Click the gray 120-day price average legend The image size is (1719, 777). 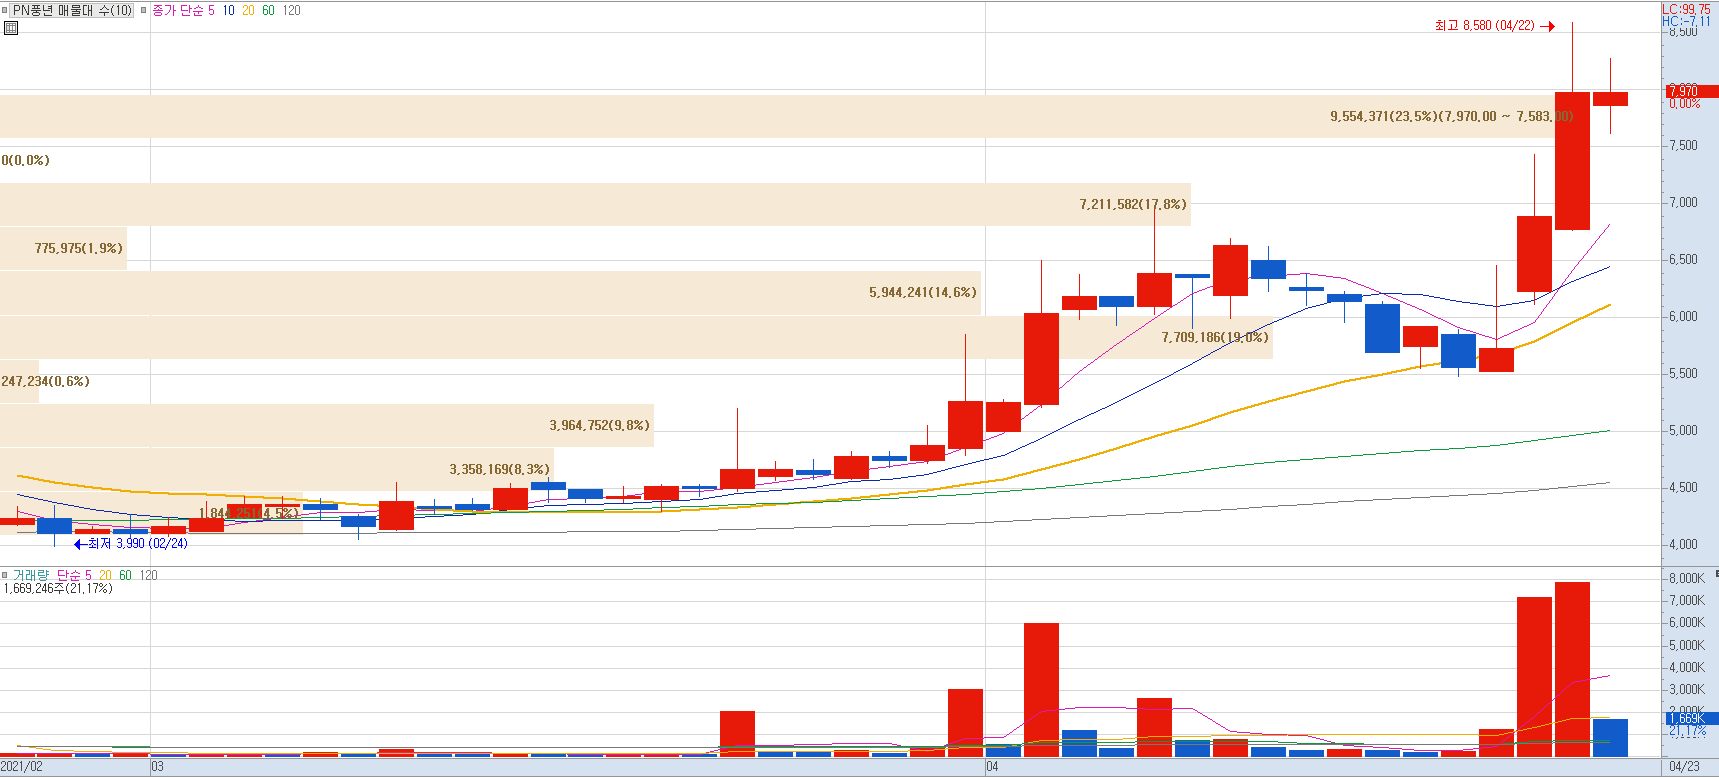(x=291, y=10)
